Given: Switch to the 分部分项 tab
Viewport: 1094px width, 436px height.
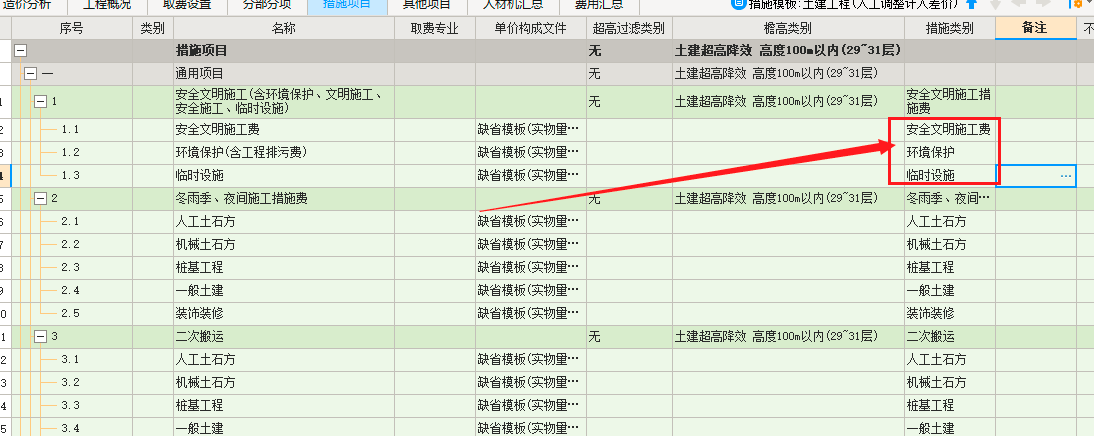Looking at the screenshot, I should point(267,6).
